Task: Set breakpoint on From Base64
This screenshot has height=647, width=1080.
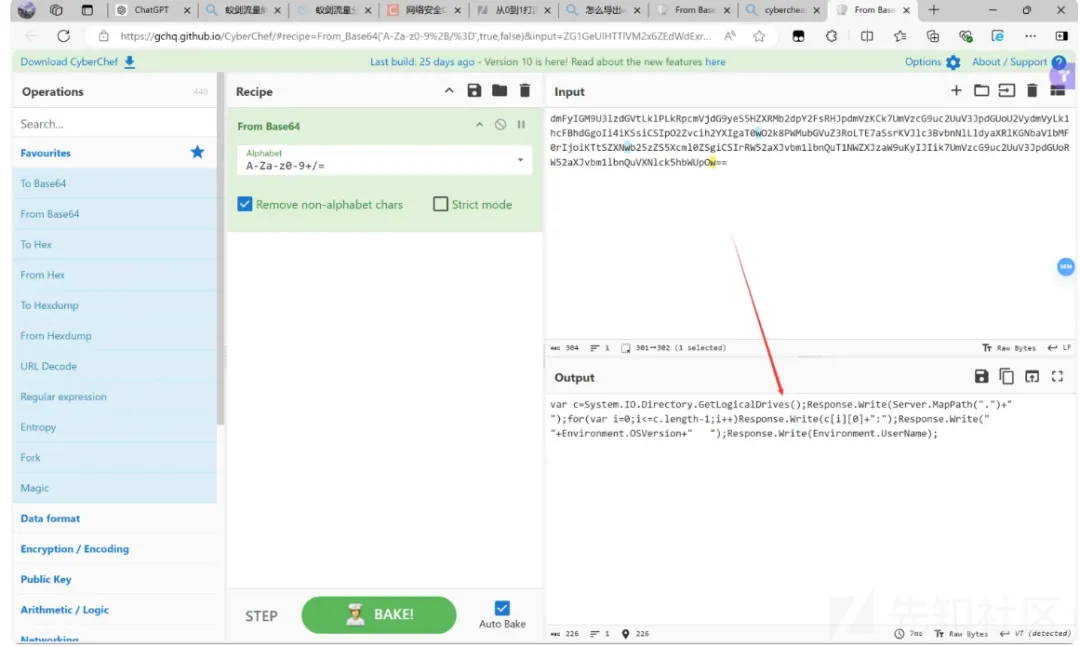Action: tap(521, 125)
